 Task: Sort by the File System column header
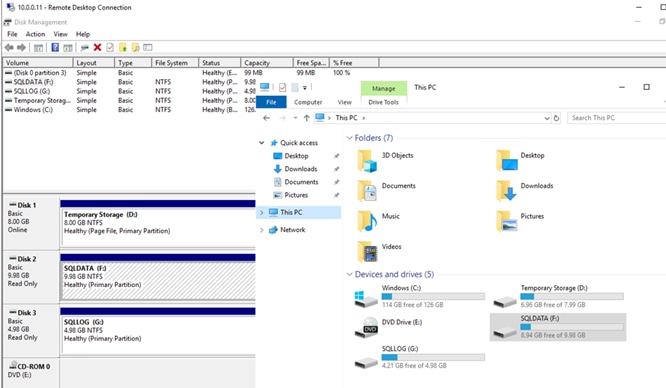175,62
